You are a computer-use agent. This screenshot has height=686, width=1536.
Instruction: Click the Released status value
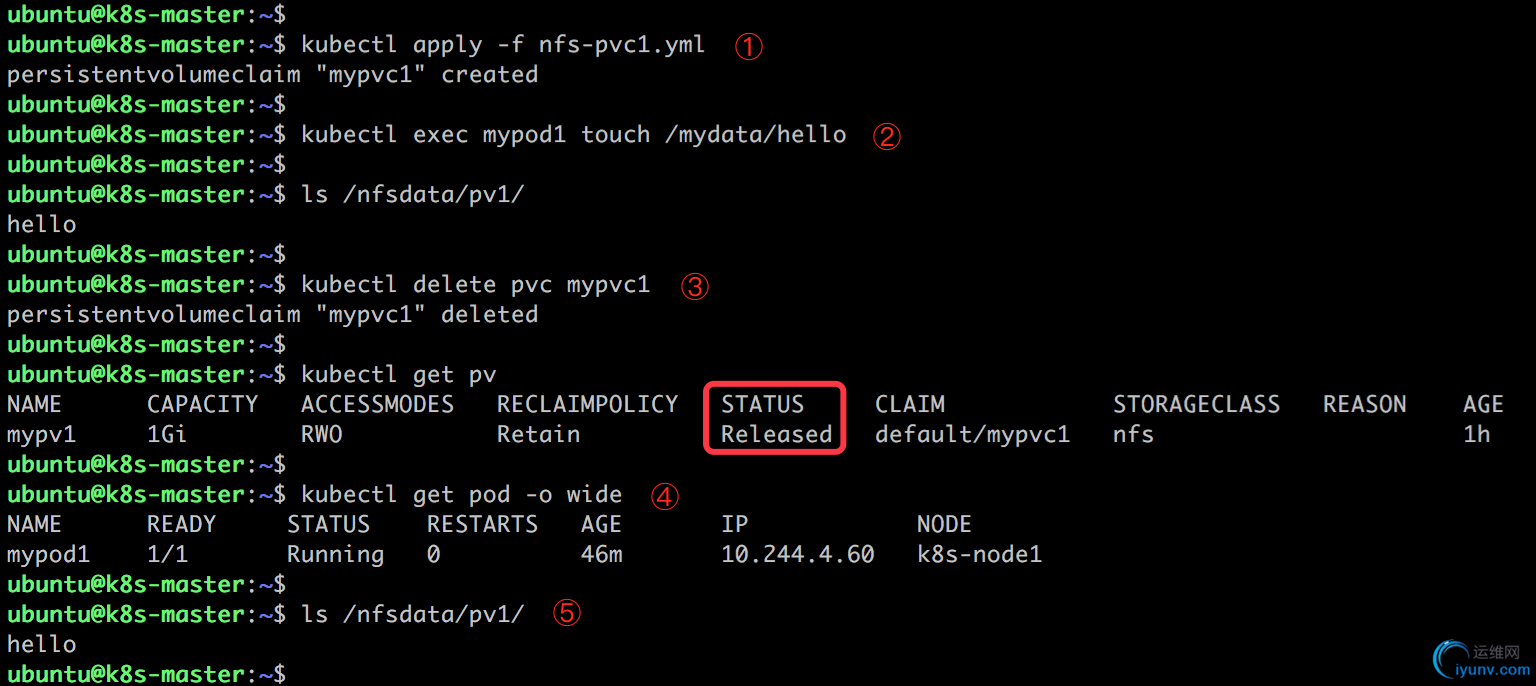point(777,434)
